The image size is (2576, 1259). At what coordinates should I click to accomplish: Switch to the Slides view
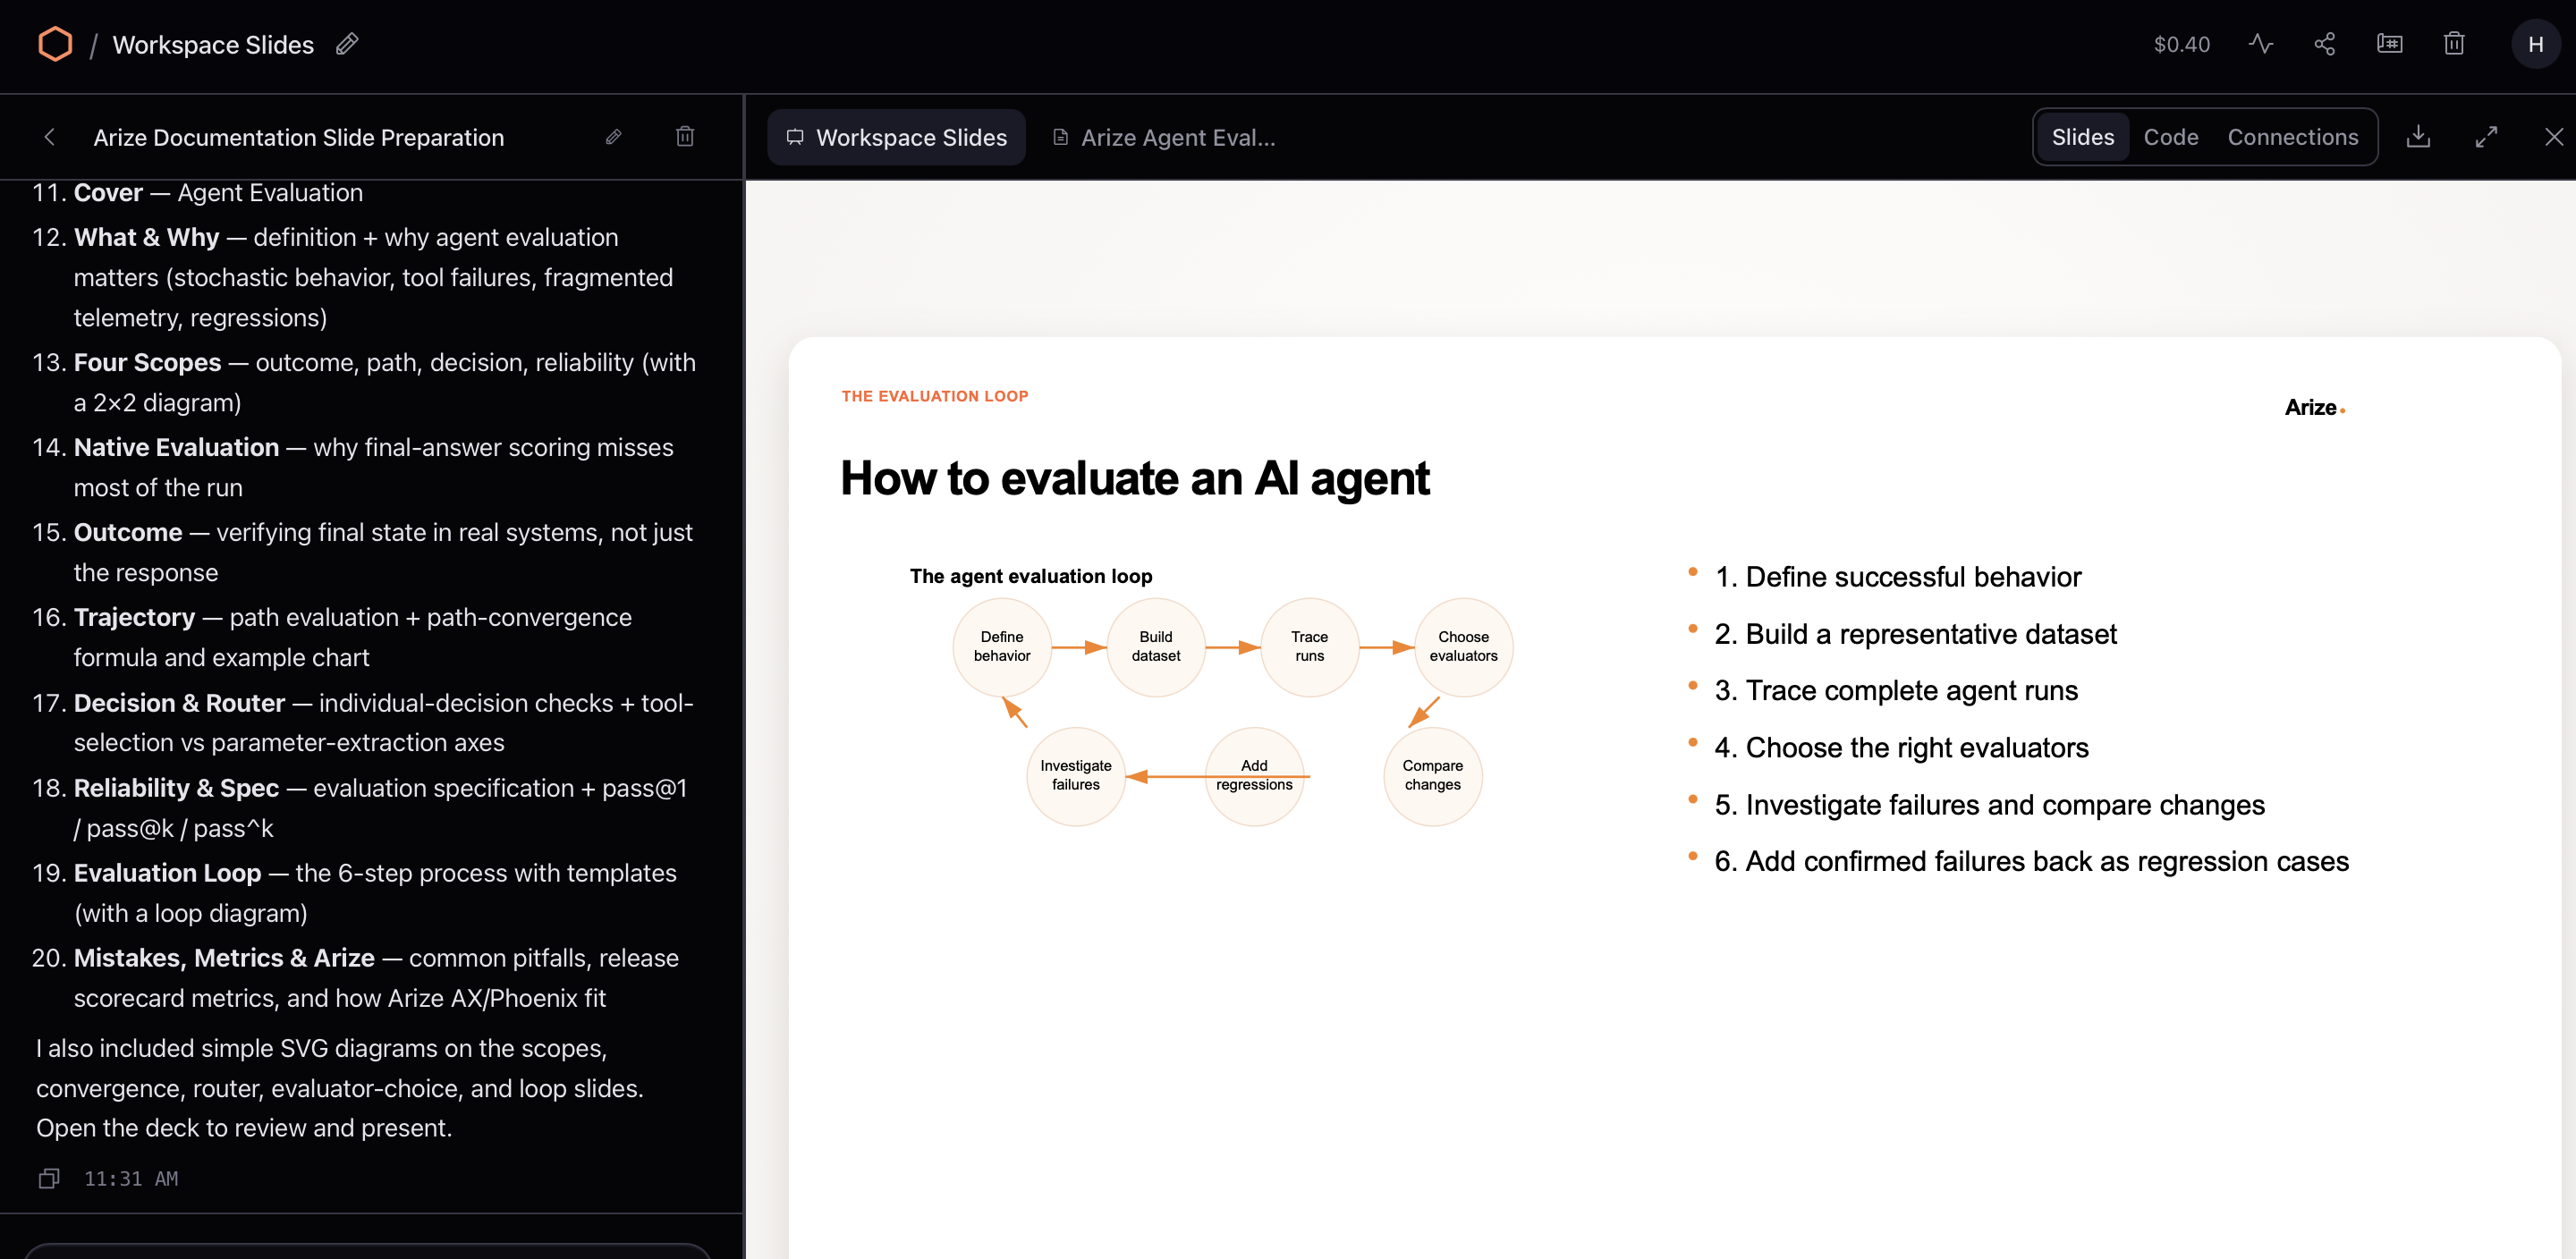2083,137
